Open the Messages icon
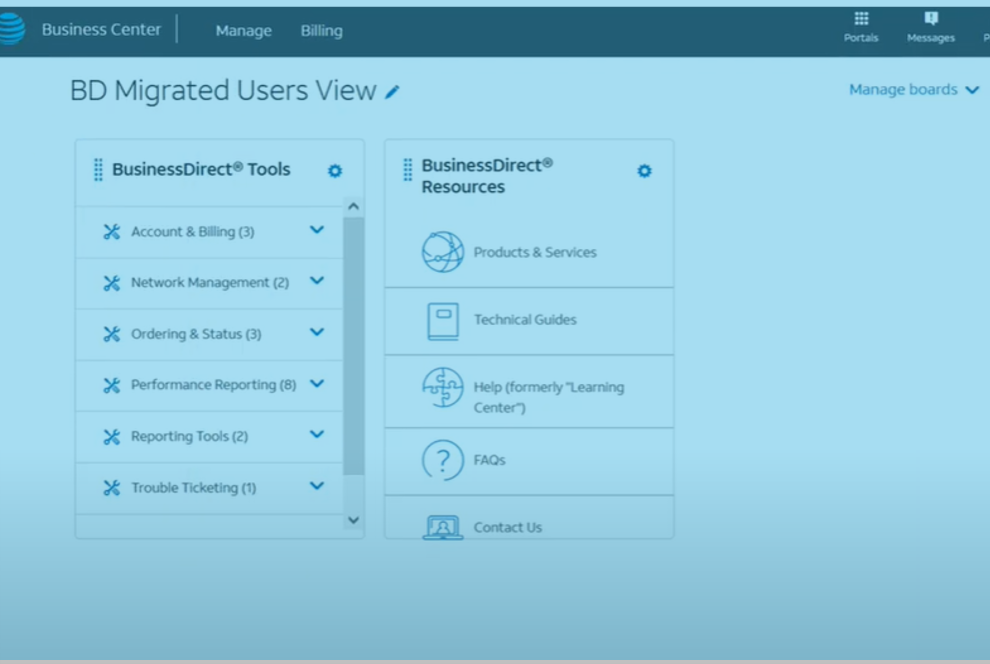This screenshot has width=990, height=664. pyautogui.click(x=931, y=18)
